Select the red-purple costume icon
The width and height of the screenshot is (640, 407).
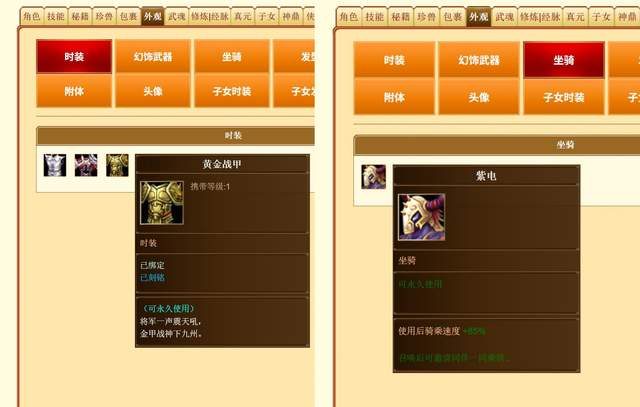pyautogui.click(x=86, y=165)
